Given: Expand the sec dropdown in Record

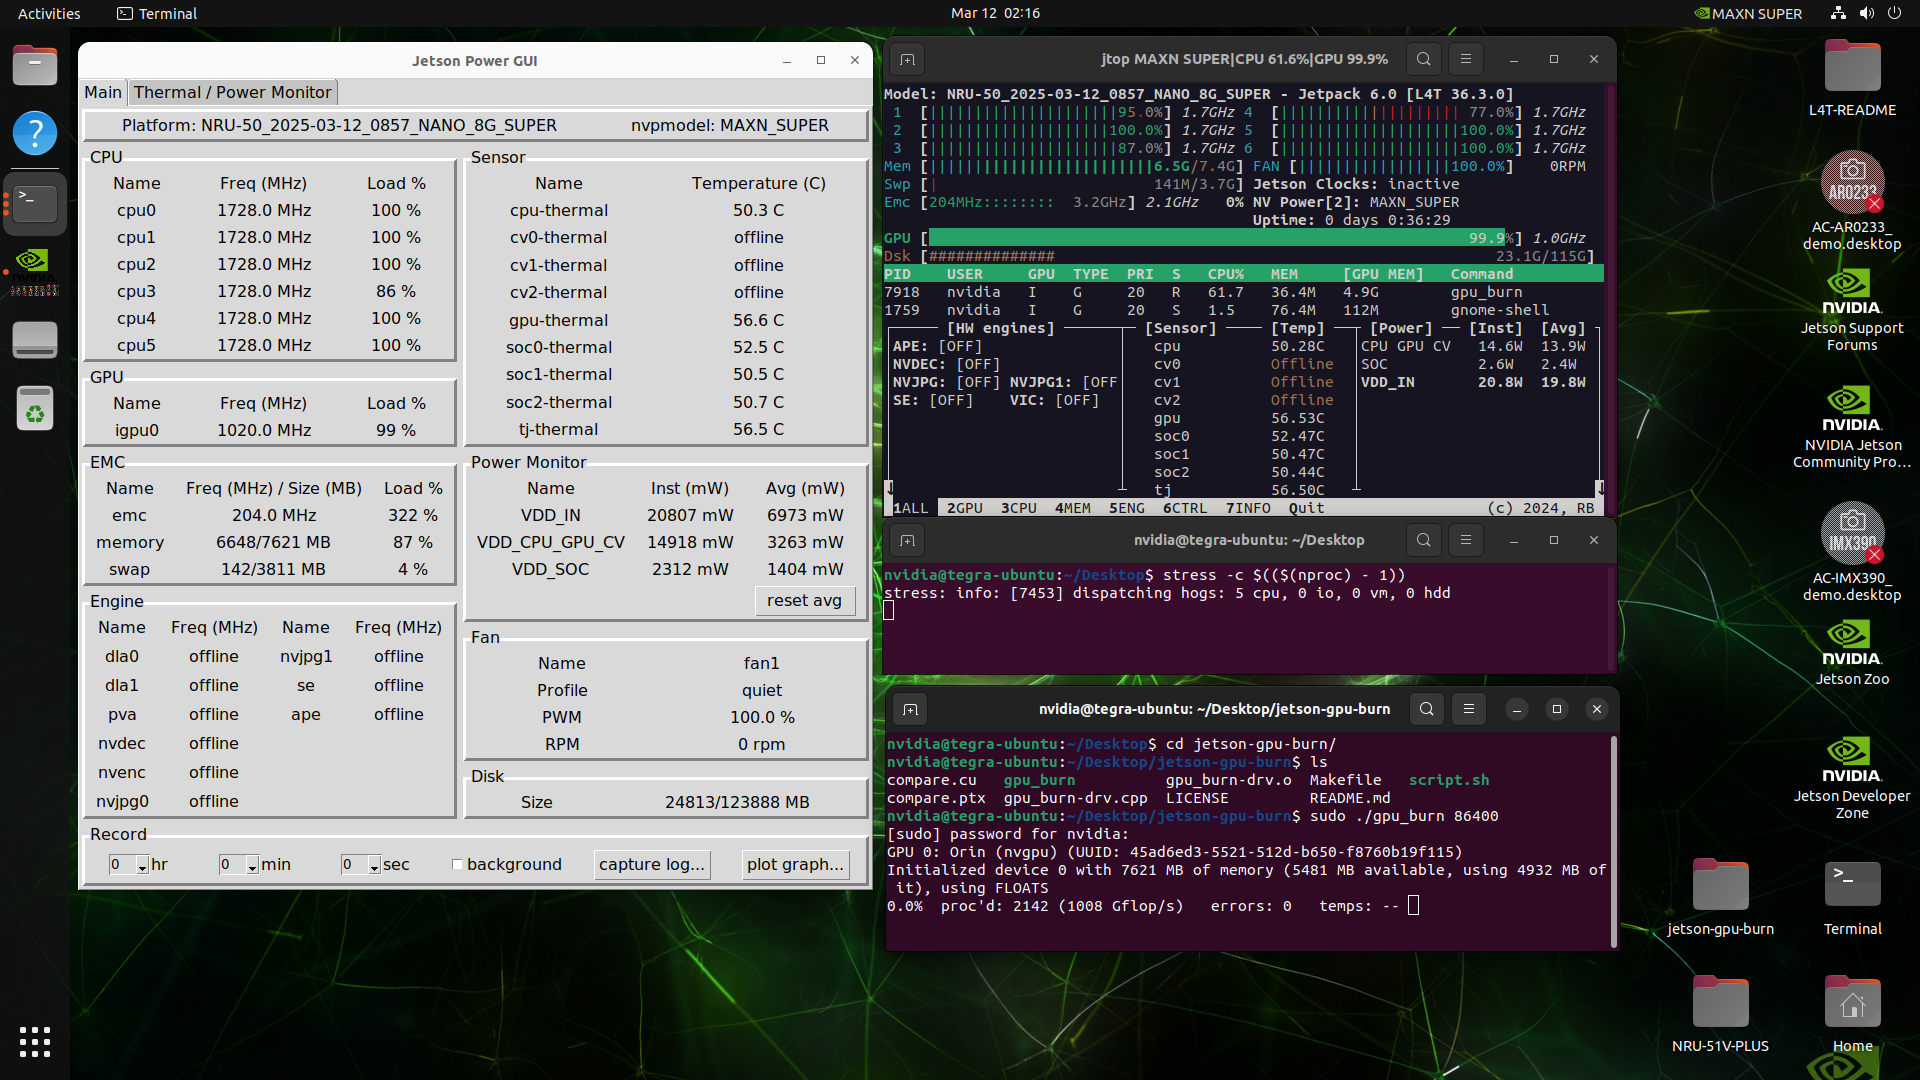Looking at the screenshot, I should coord(374,866).
